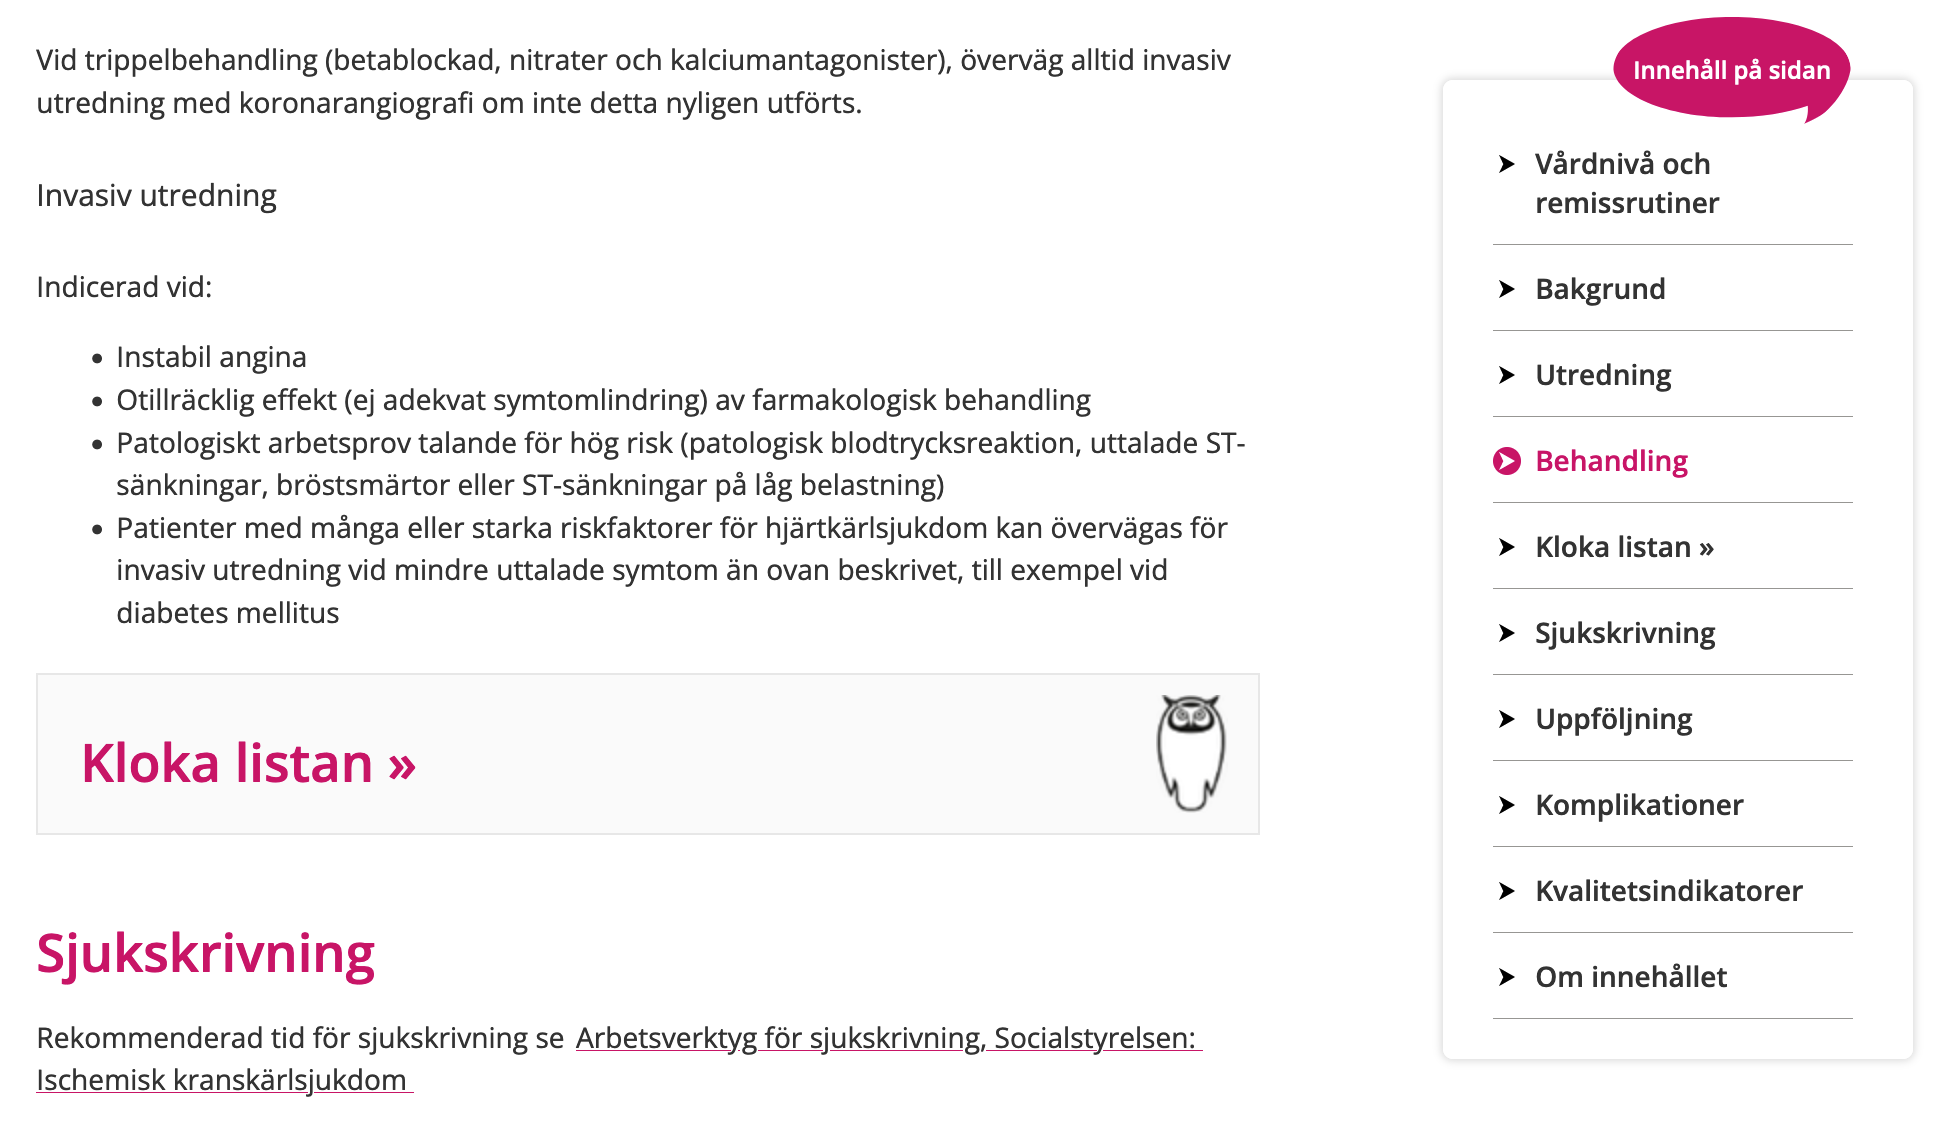Click the arrow icon beside Sjukskrivning in sidebar
The width and height of the screenshot is (1954, 1134).
pos(1507,633)
